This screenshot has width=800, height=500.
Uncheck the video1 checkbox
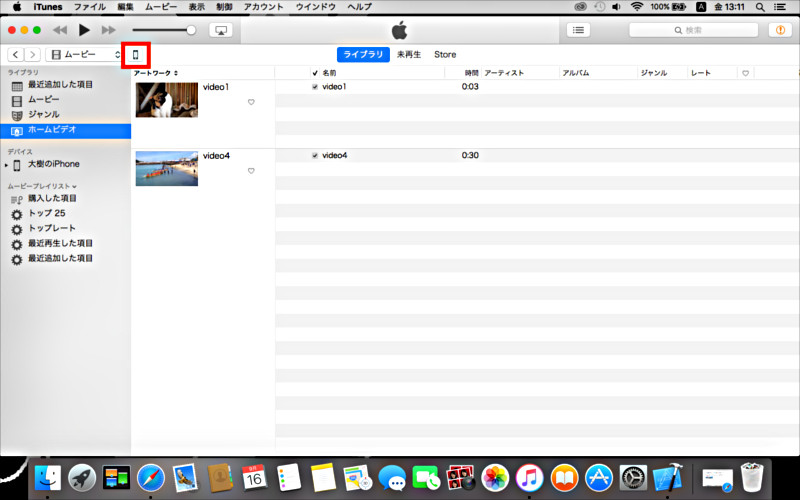pyautogui.click(x=315, y=87)
